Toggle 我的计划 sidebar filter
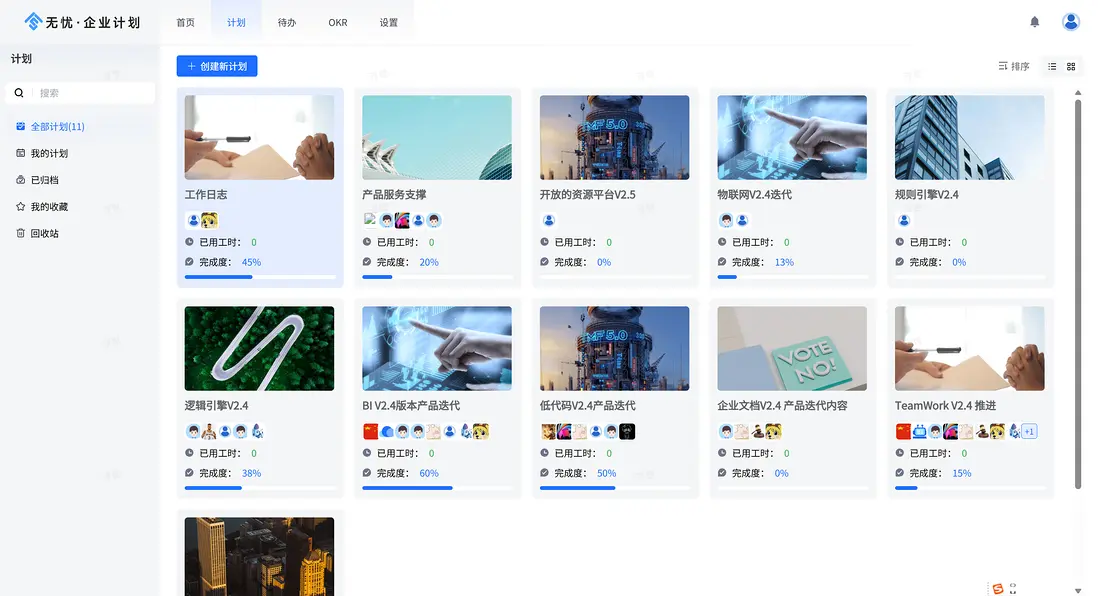Viewport: 1098px width, 596px height. pyautogui.click(x=48, y=154)
